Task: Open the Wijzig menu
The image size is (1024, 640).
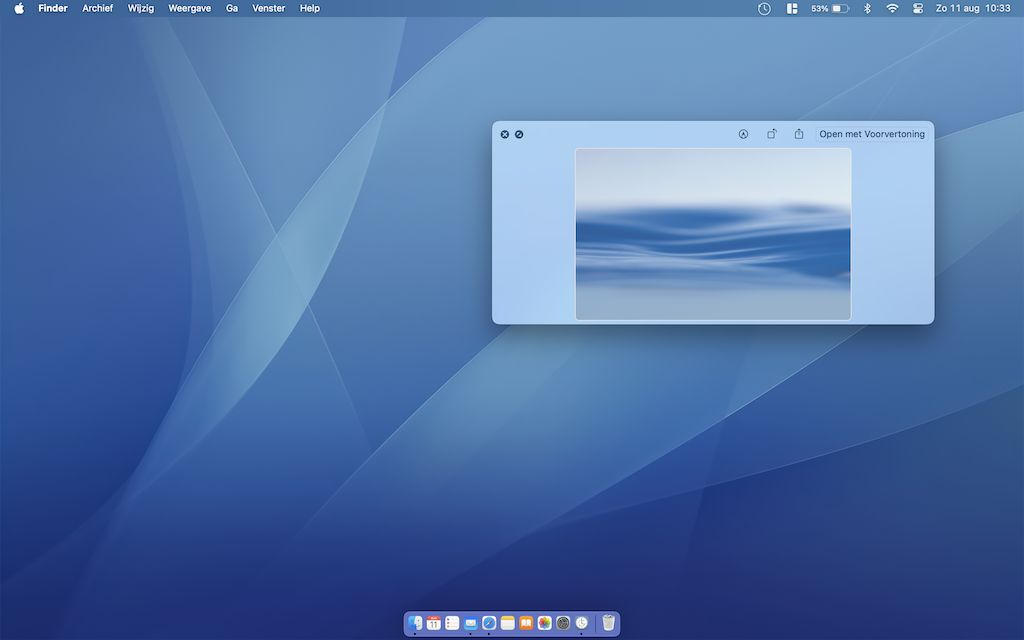Action: [140, 8]
